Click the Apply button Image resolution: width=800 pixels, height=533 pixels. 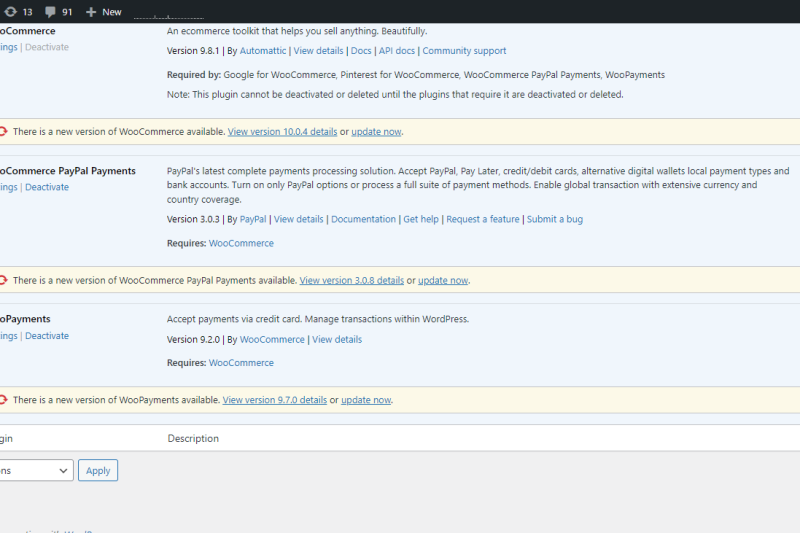coord(98,470)
